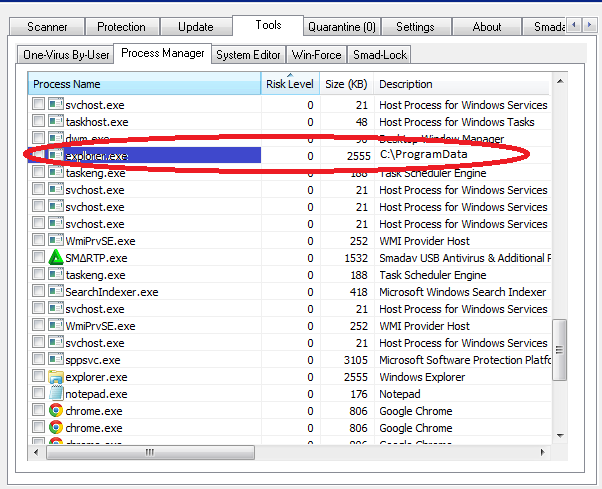Click the 'Host Process for Windows Tasks' description

(x=457, y=122)
